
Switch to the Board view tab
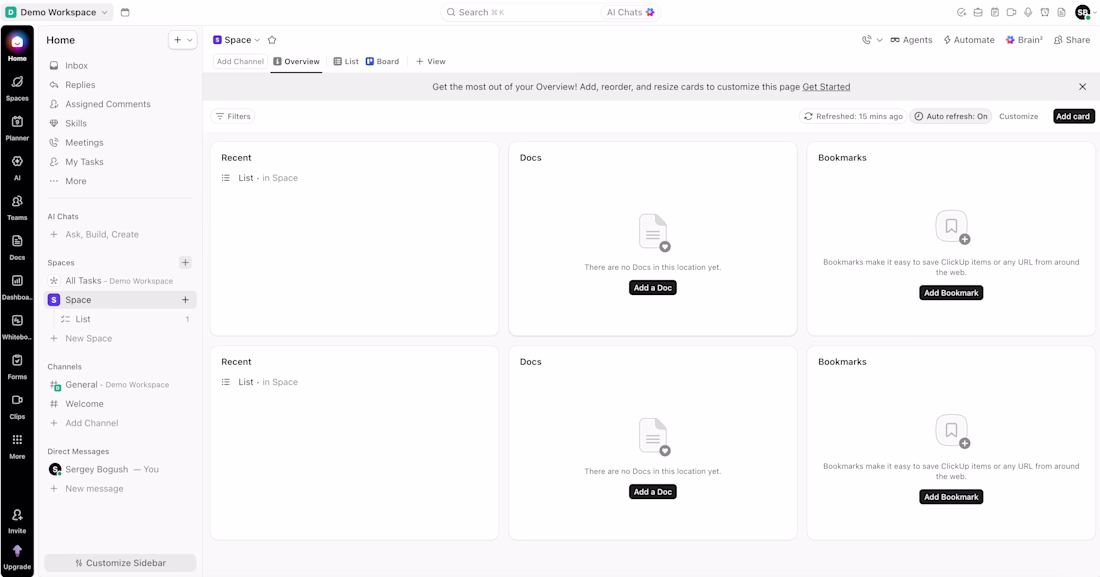pos(382,62)
